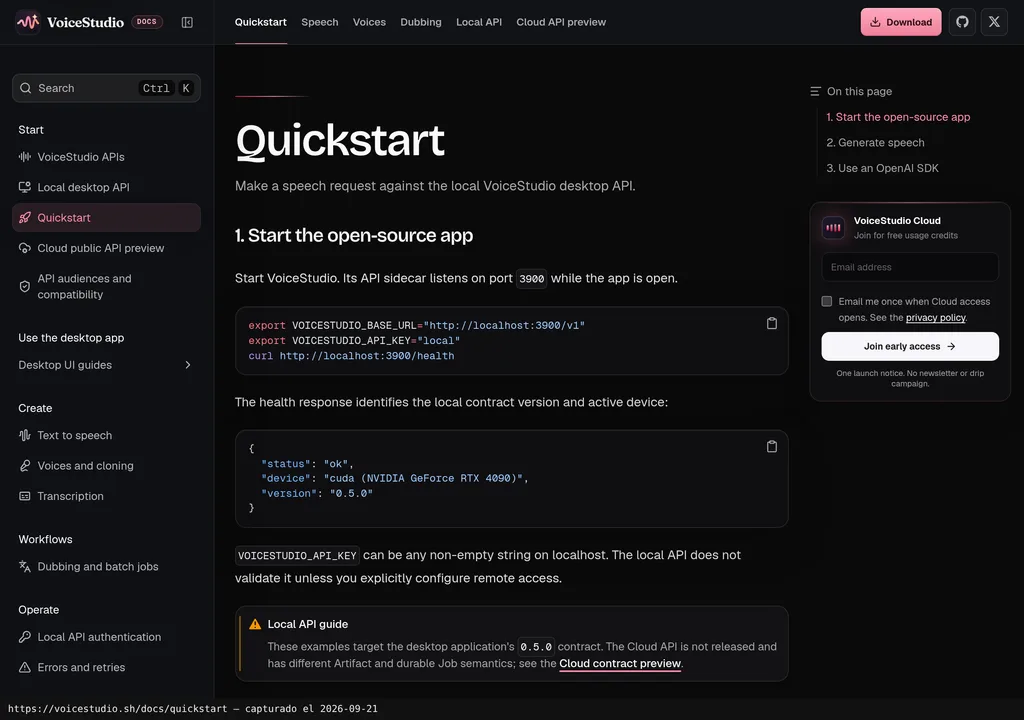1024x720 pixels.
Task: Open the X (Twitter) profile icon
Action: (x=994, y=22)
